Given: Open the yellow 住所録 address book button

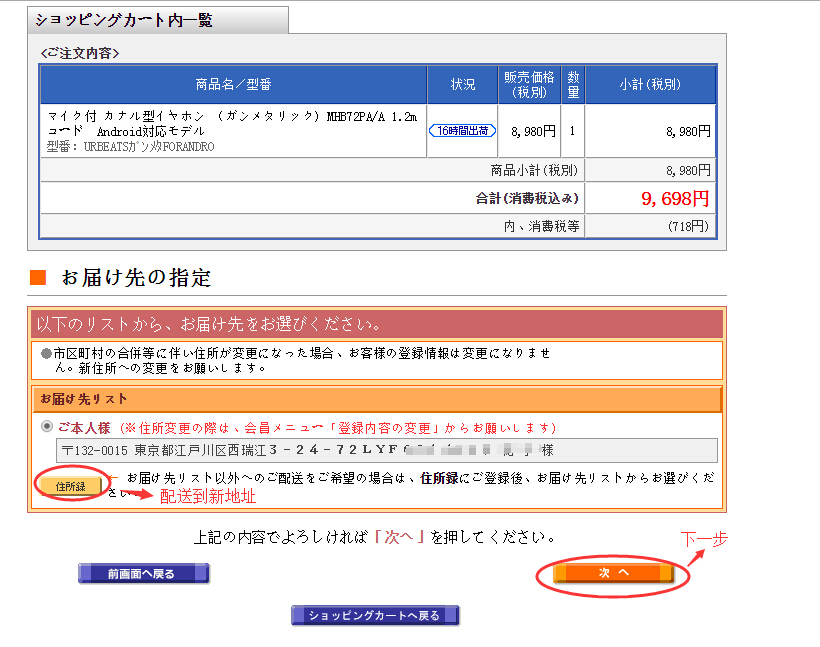Looking at the screenshot, I should coord(70,486).
